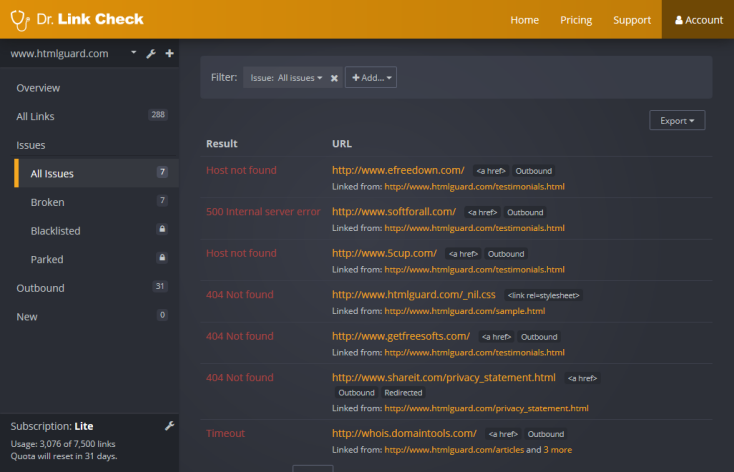The image size is (734, 472).
Task: Add new project with plus icon
Action: pyautogui.click(x=169, y=53)
